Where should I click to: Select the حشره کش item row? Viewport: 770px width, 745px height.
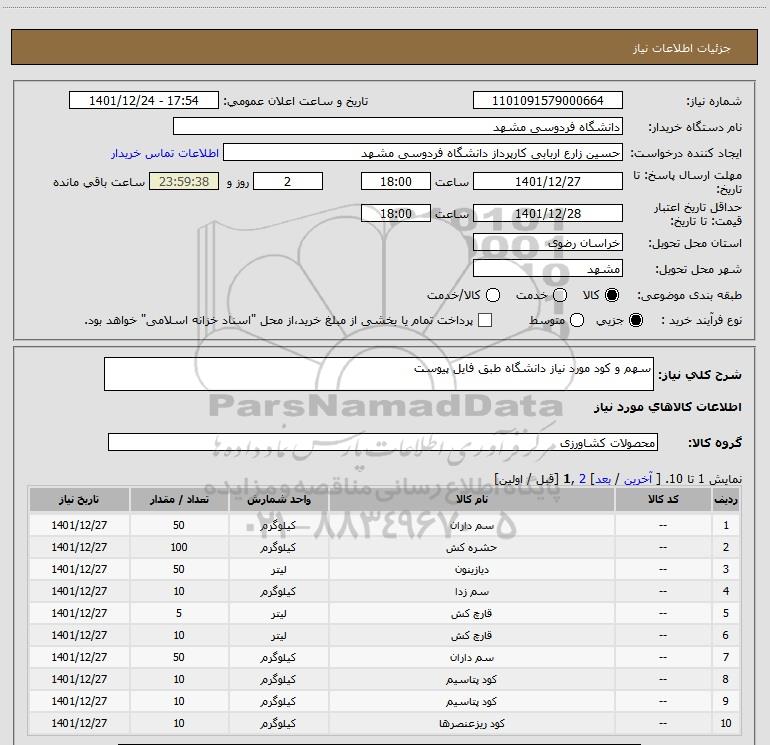tap(384, 547)
